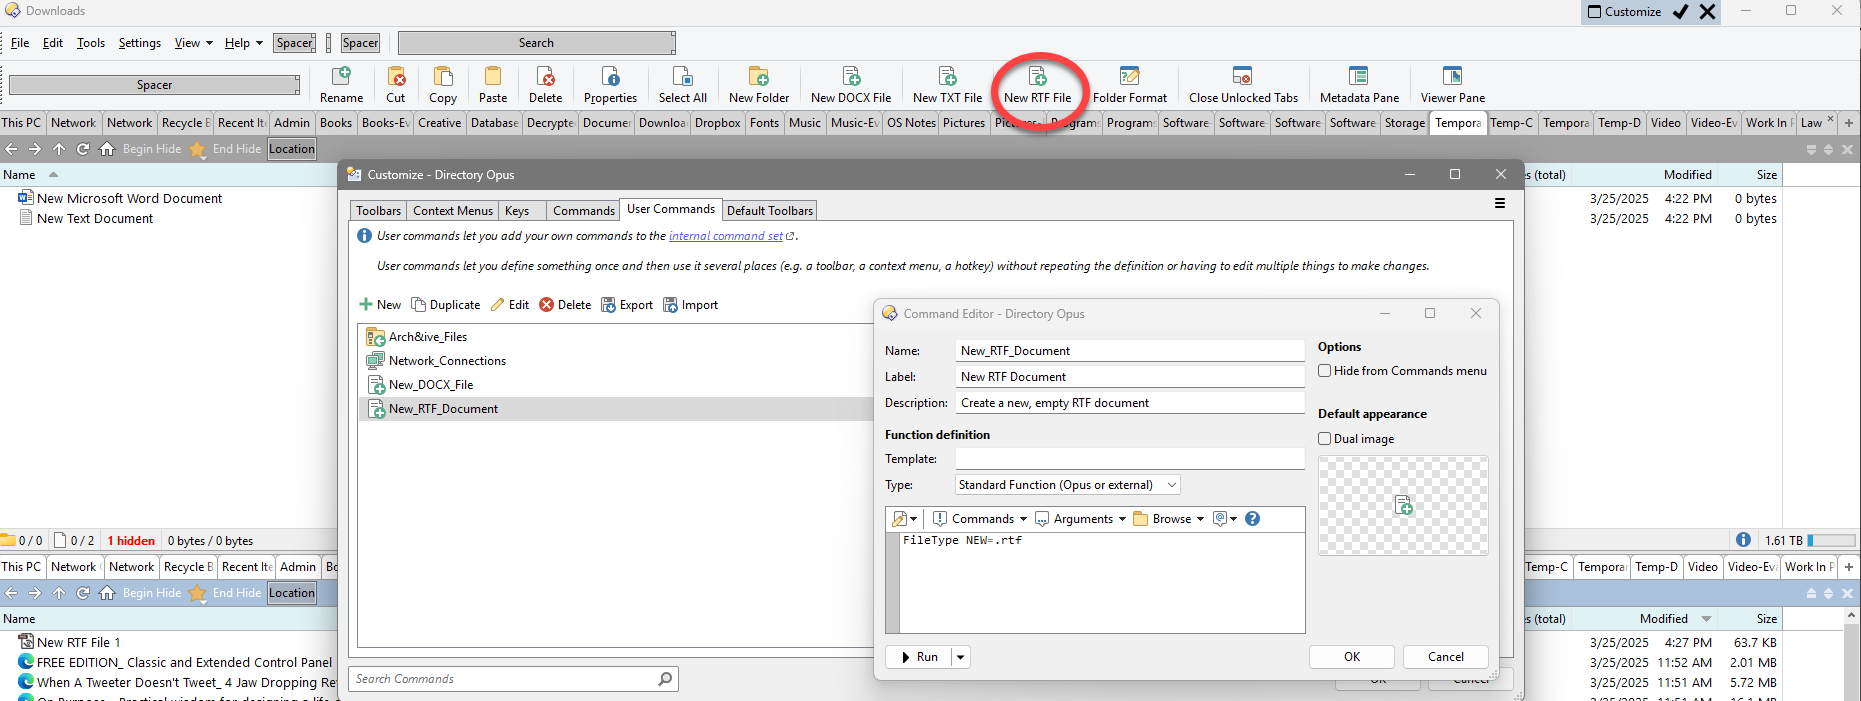The width and height of the screenshot is (1861, 701).
Task: Click the blue help icon in Command Editor
Action: [1252, 519]
